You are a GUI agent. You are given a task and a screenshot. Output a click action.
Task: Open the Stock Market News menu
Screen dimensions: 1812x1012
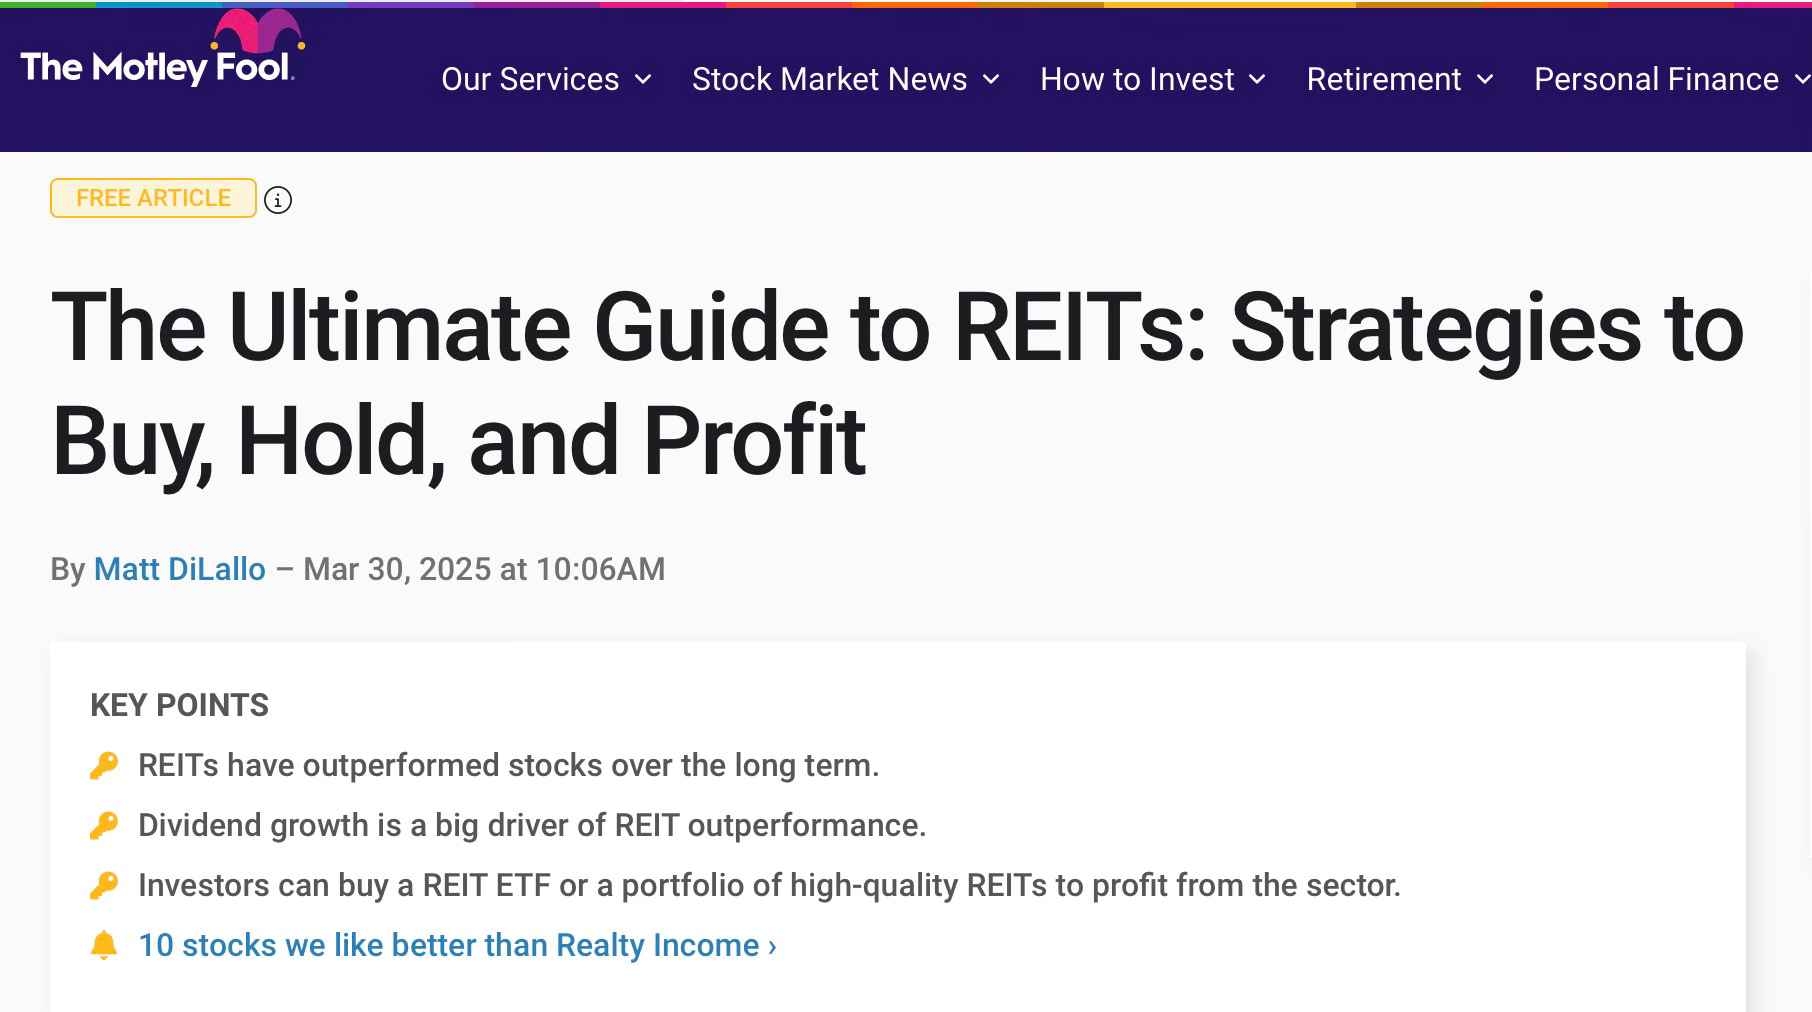[845, 79]
